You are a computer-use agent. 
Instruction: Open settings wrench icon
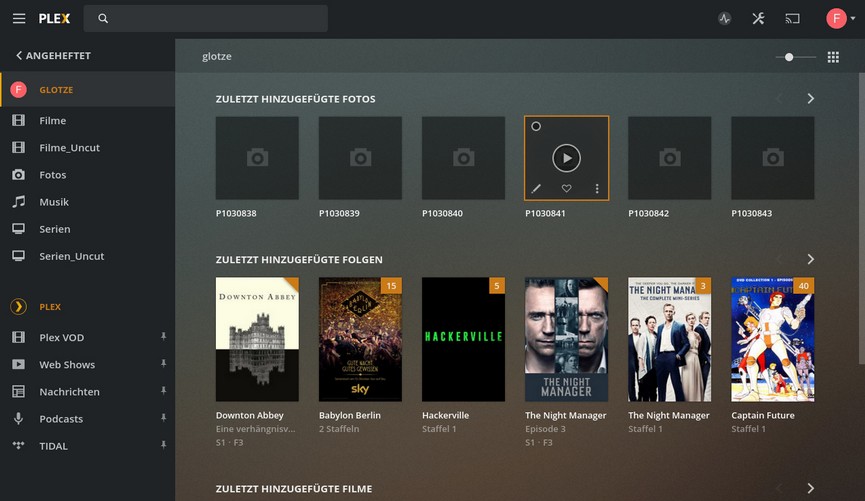click(759, 18)
